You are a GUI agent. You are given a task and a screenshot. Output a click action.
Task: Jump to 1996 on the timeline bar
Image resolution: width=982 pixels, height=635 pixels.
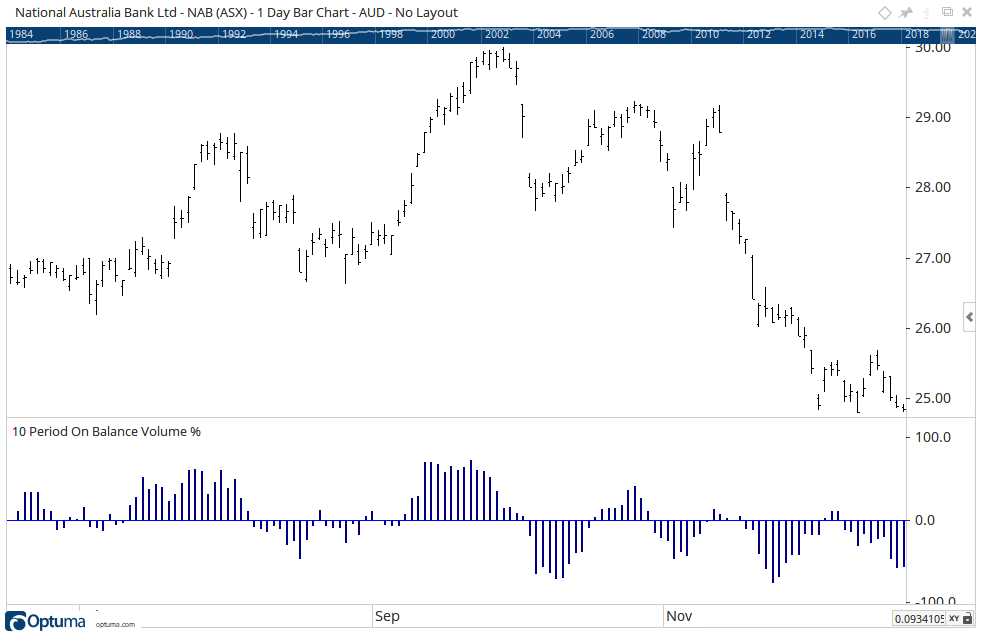[x=338, y=34]
